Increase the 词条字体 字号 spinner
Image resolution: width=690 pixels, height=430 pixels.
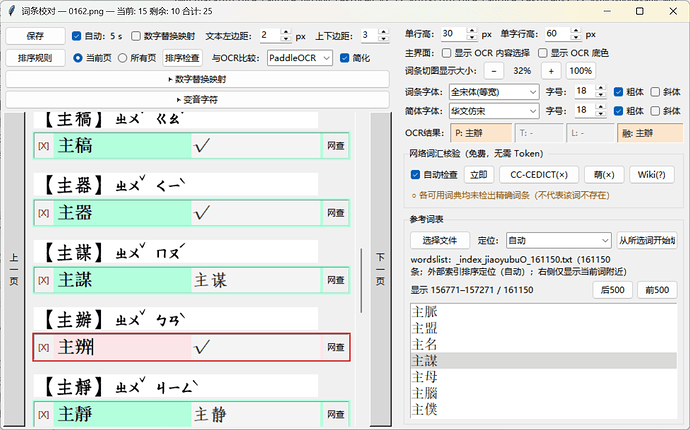point(601,88)
